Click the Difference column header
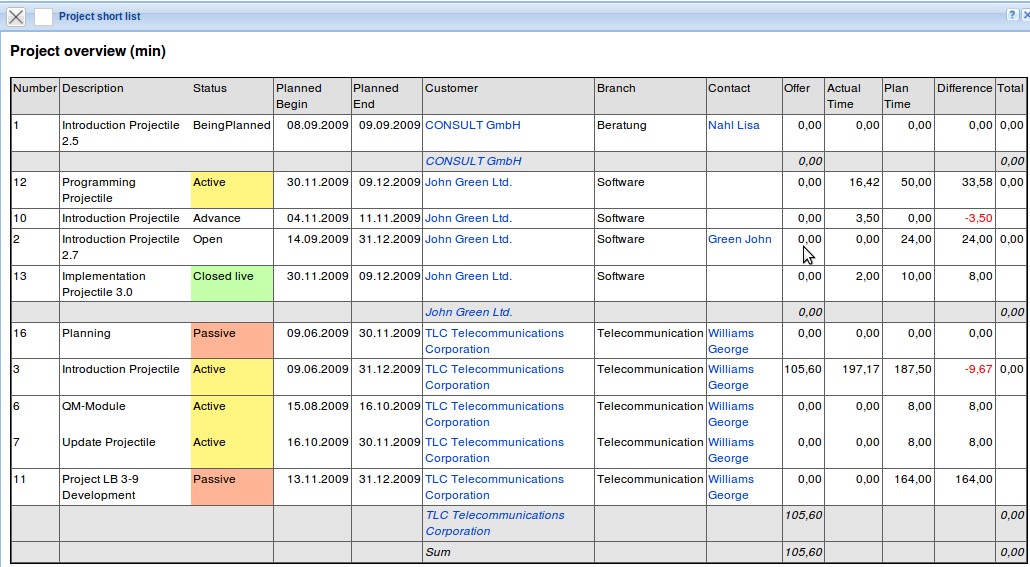 964,89
